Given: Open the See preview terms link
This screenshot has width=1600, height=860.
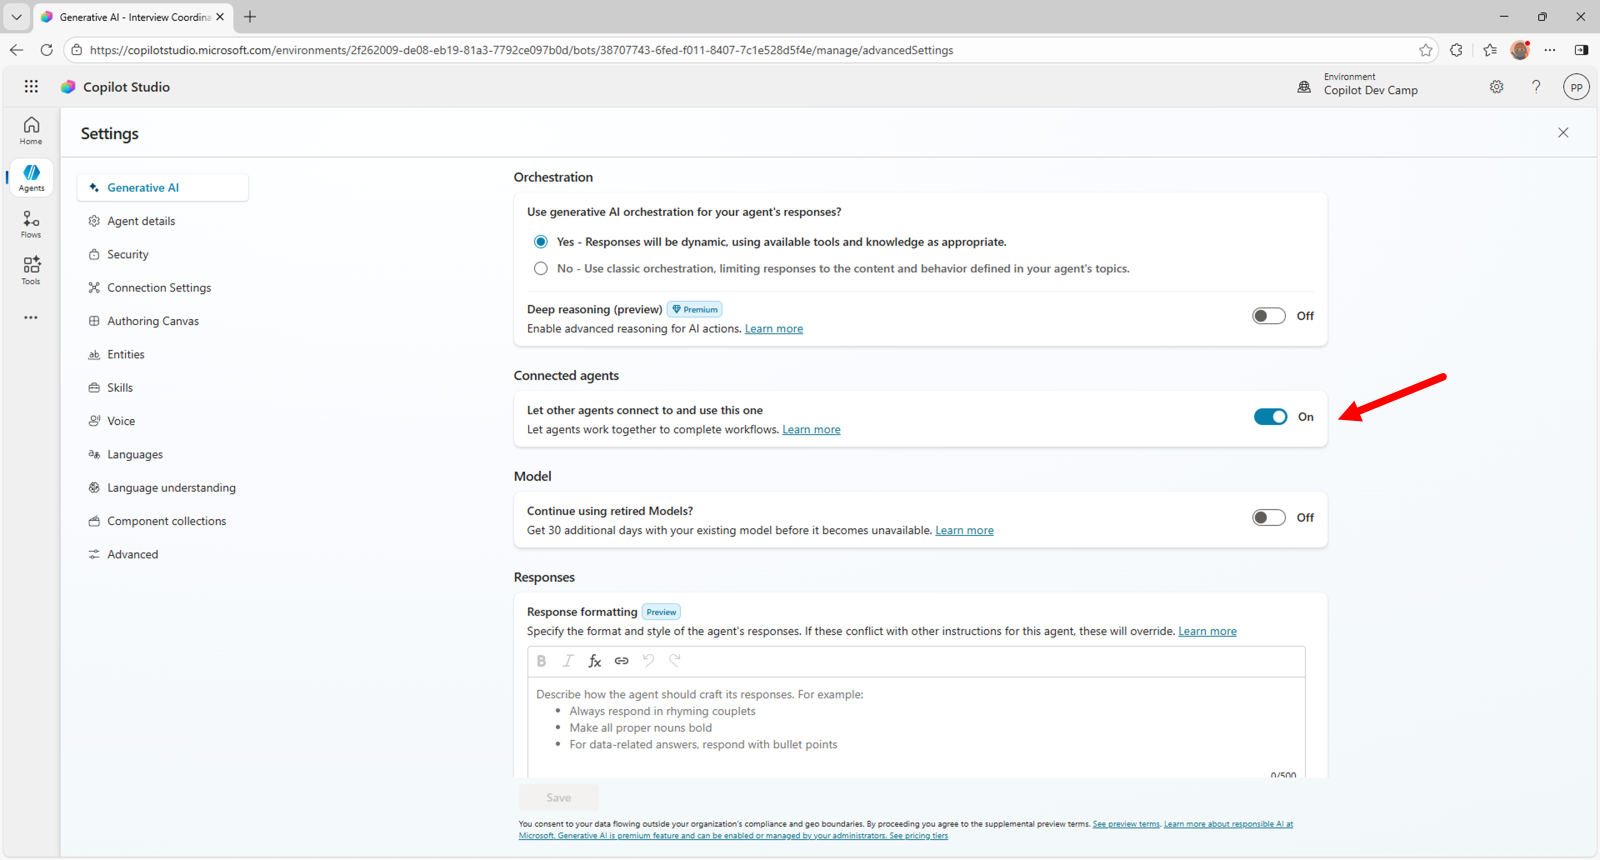Looking at the screenshot, I should (x=1126, y=824).
